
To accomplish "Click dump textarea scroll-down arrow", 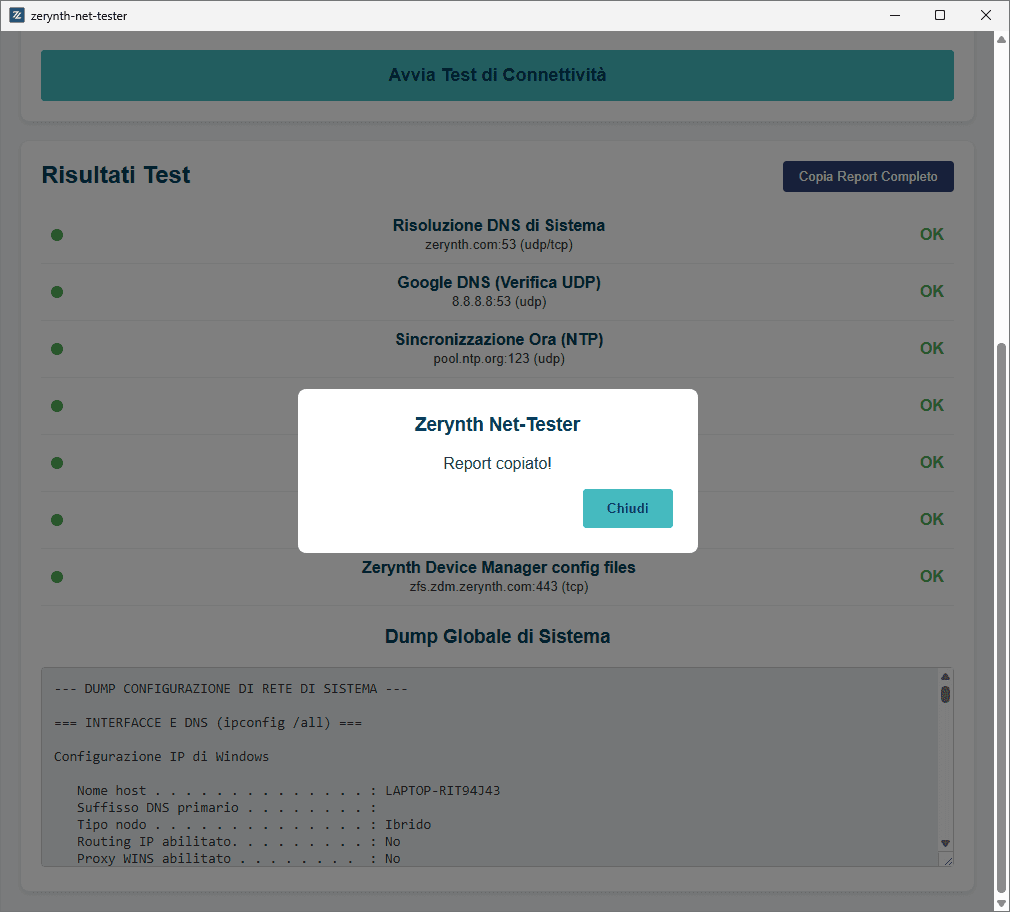I will point(945,843).
